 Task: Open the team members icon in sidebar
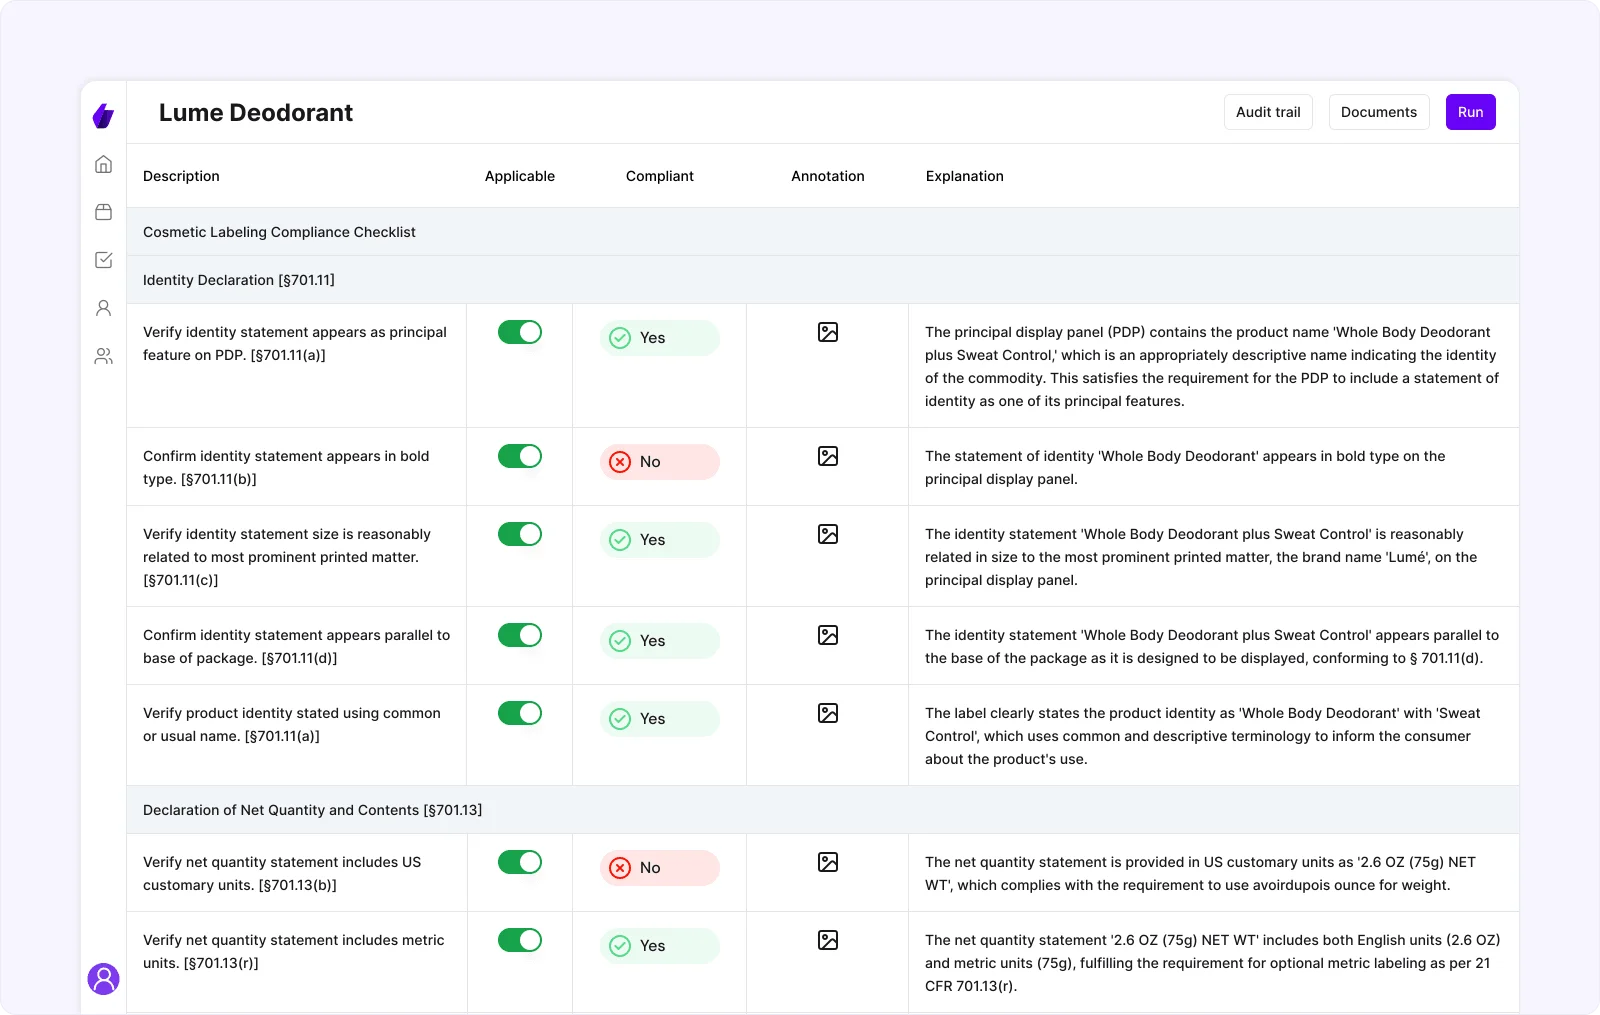tap(103, 356)
